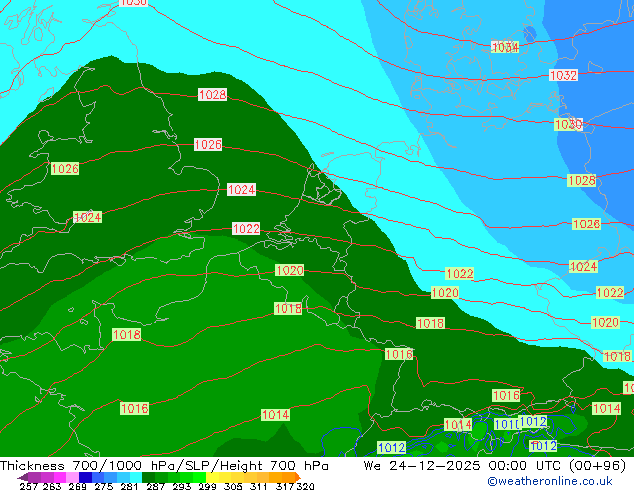The image size is (634, 490).
Task: Select the bright lime green legend swatch
Action: pyautogui.click(x=200, y=477)
